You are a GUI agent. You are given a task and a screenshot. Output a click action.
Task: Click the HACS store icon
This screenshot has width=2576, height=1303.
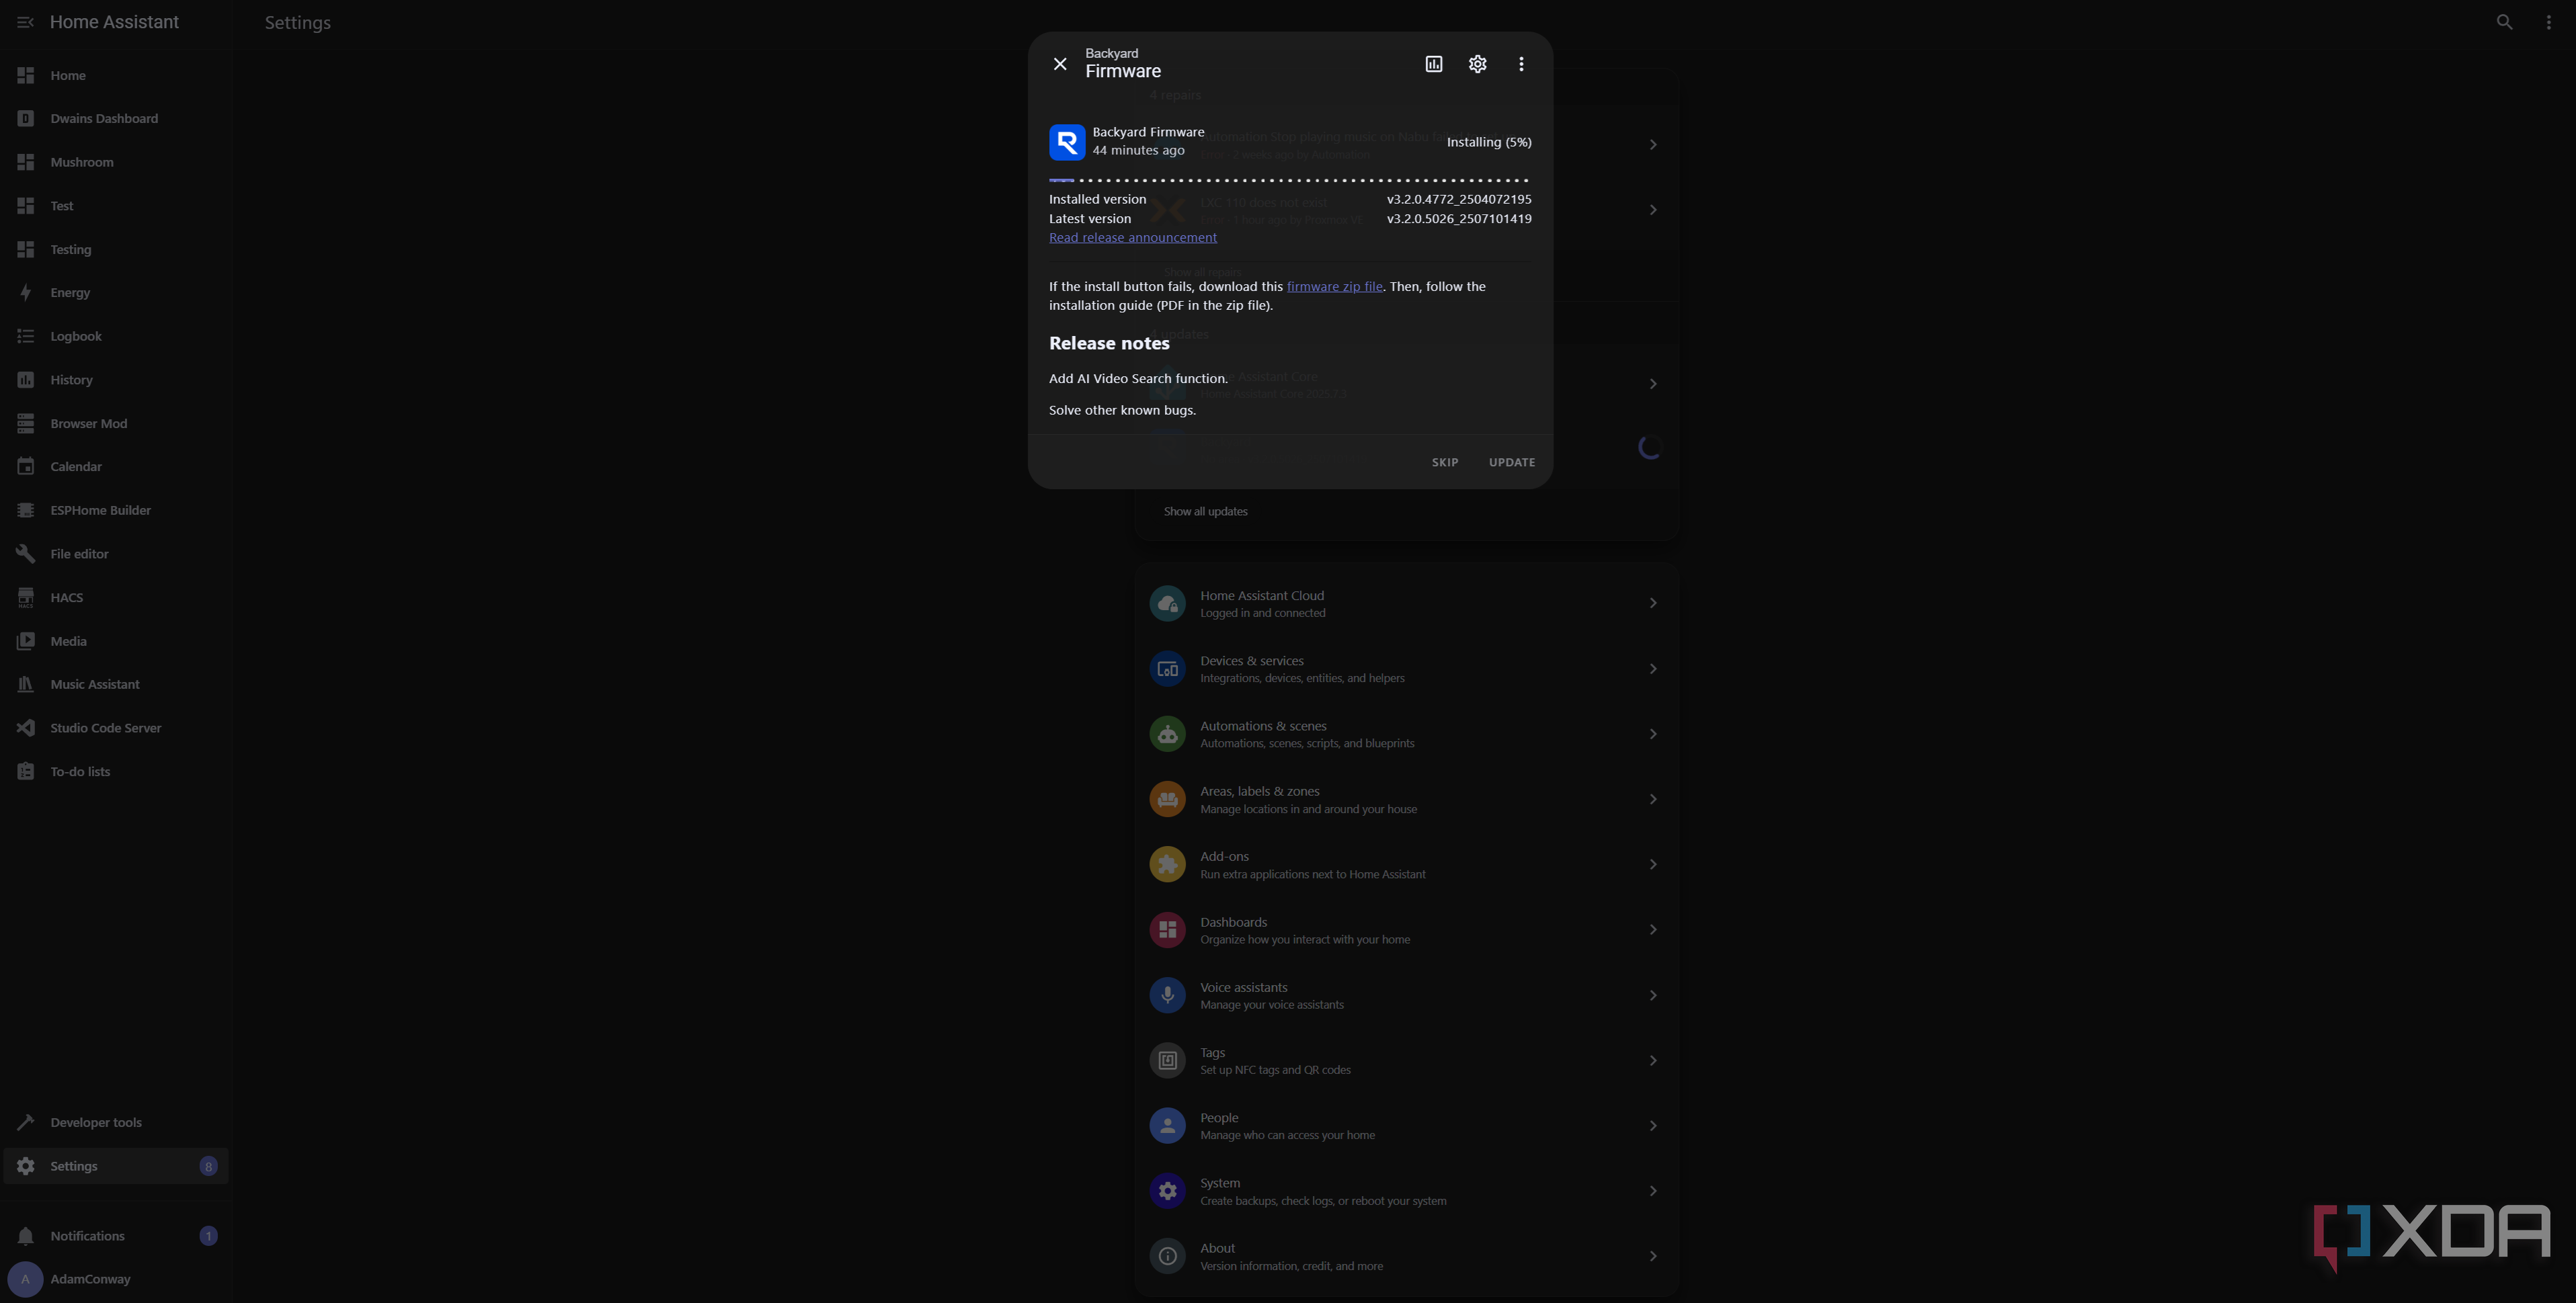[x=26, y=597]
